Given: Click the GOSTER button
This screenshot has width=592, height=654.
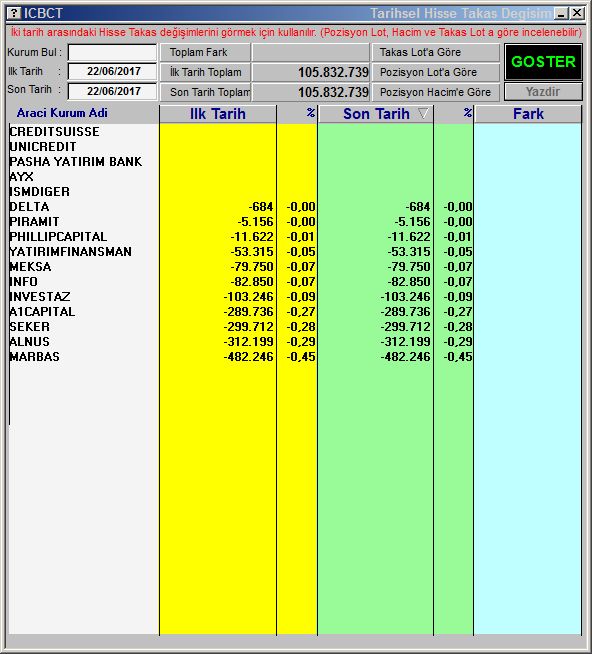Looking at the screenshot, I should point(543,62).
